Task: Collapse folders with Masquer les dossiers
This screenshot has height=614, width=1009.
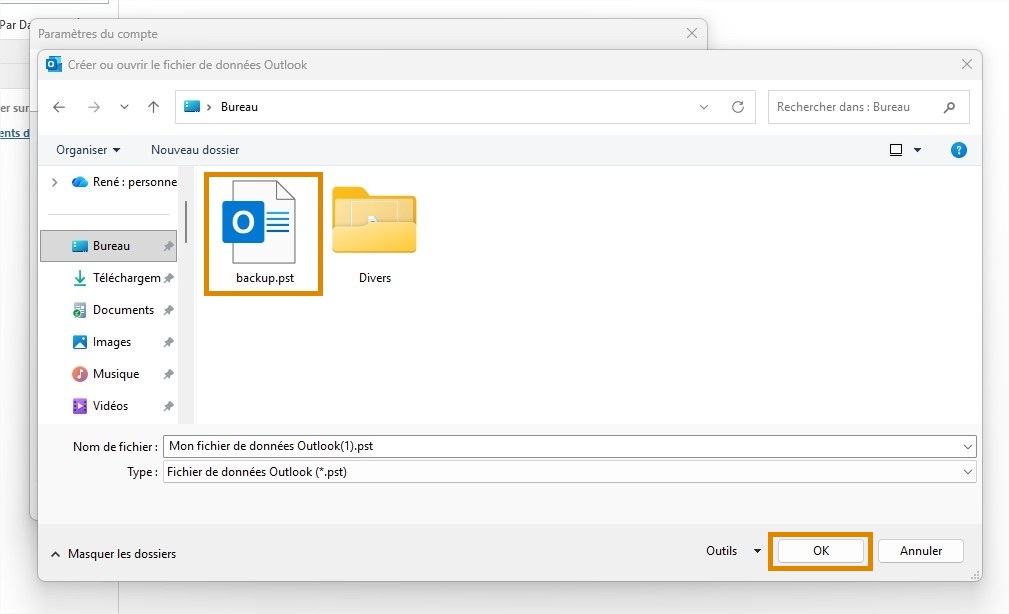Action: [x=113, y=553]
